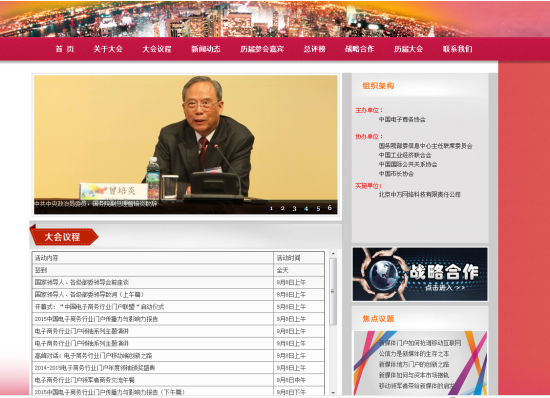This screenshot has width=550, height=398.
Task: Show carousel slide 3
Action: 294,208
